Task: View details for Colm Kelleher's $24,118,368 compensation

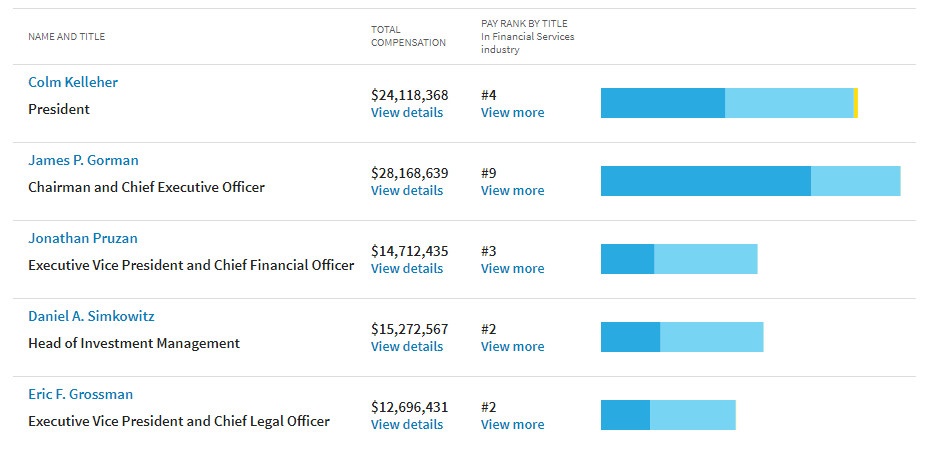Action: click(x=406, y=112)
